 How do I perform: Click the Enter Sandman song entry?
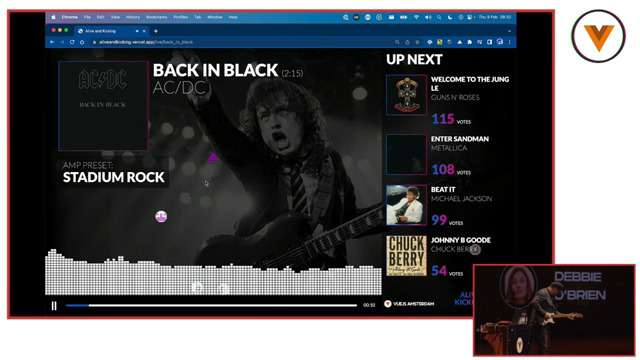coord(448,155)
